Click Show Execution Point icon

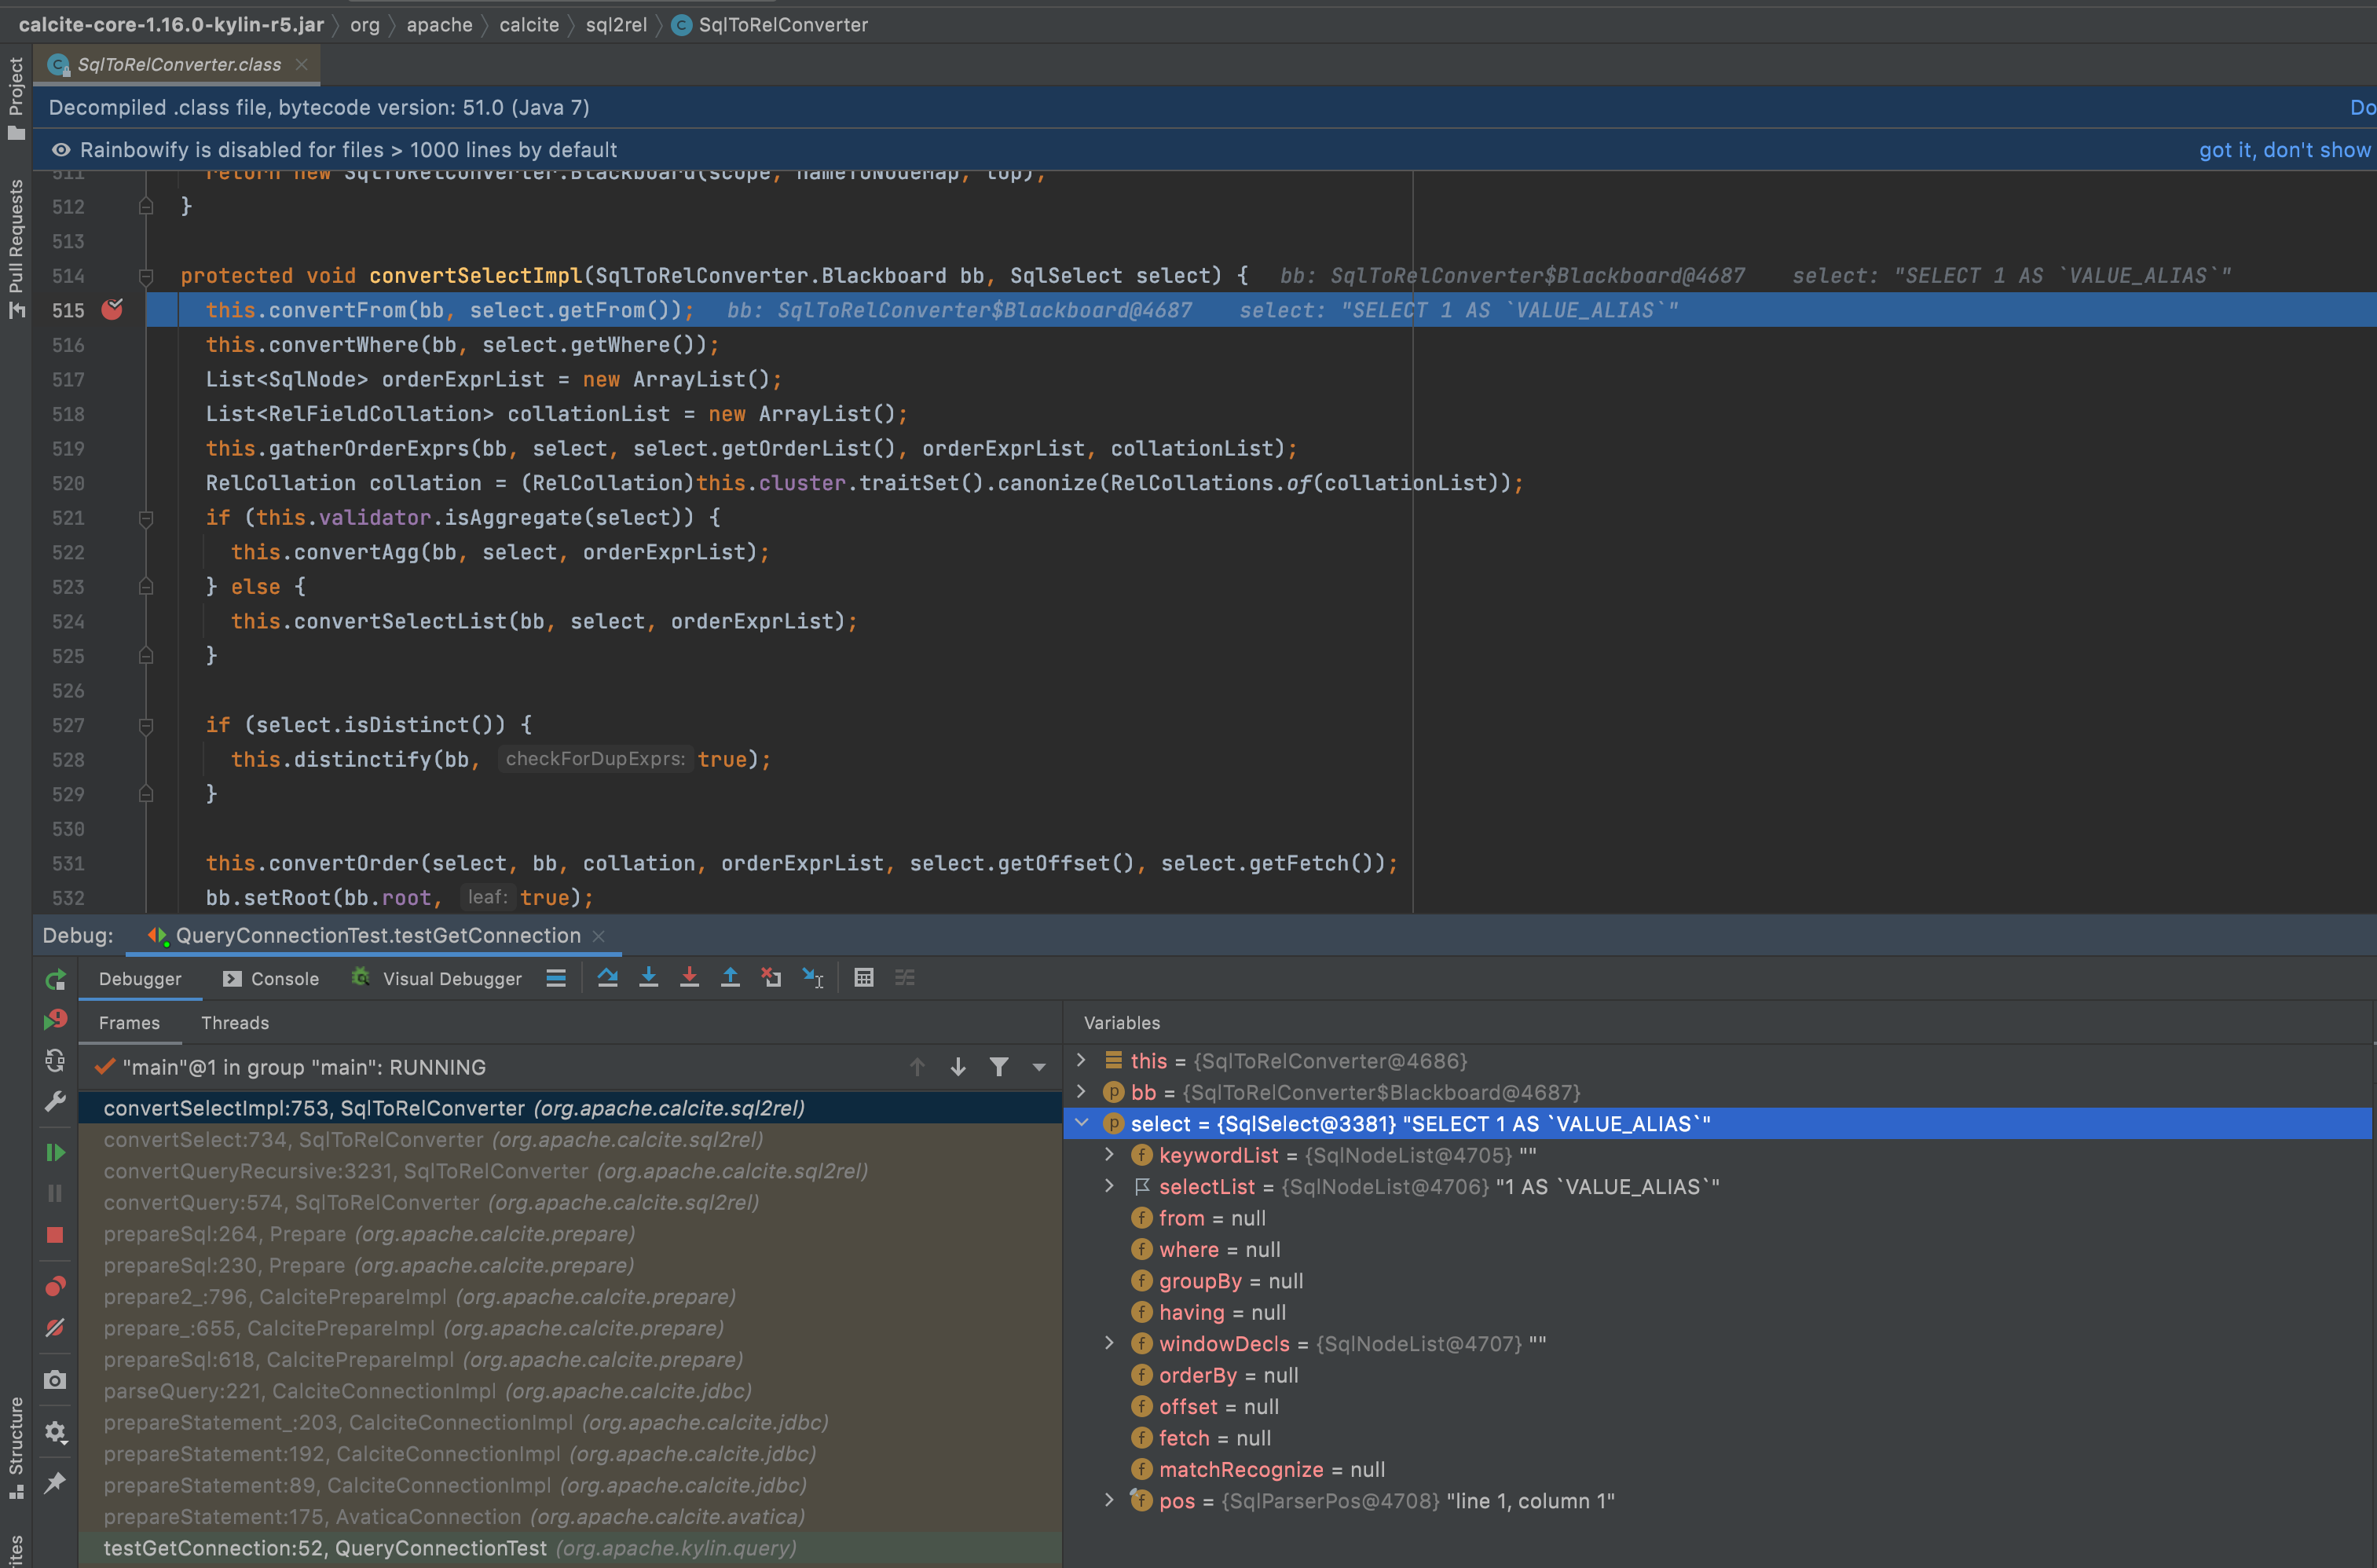tap(556, 978)
